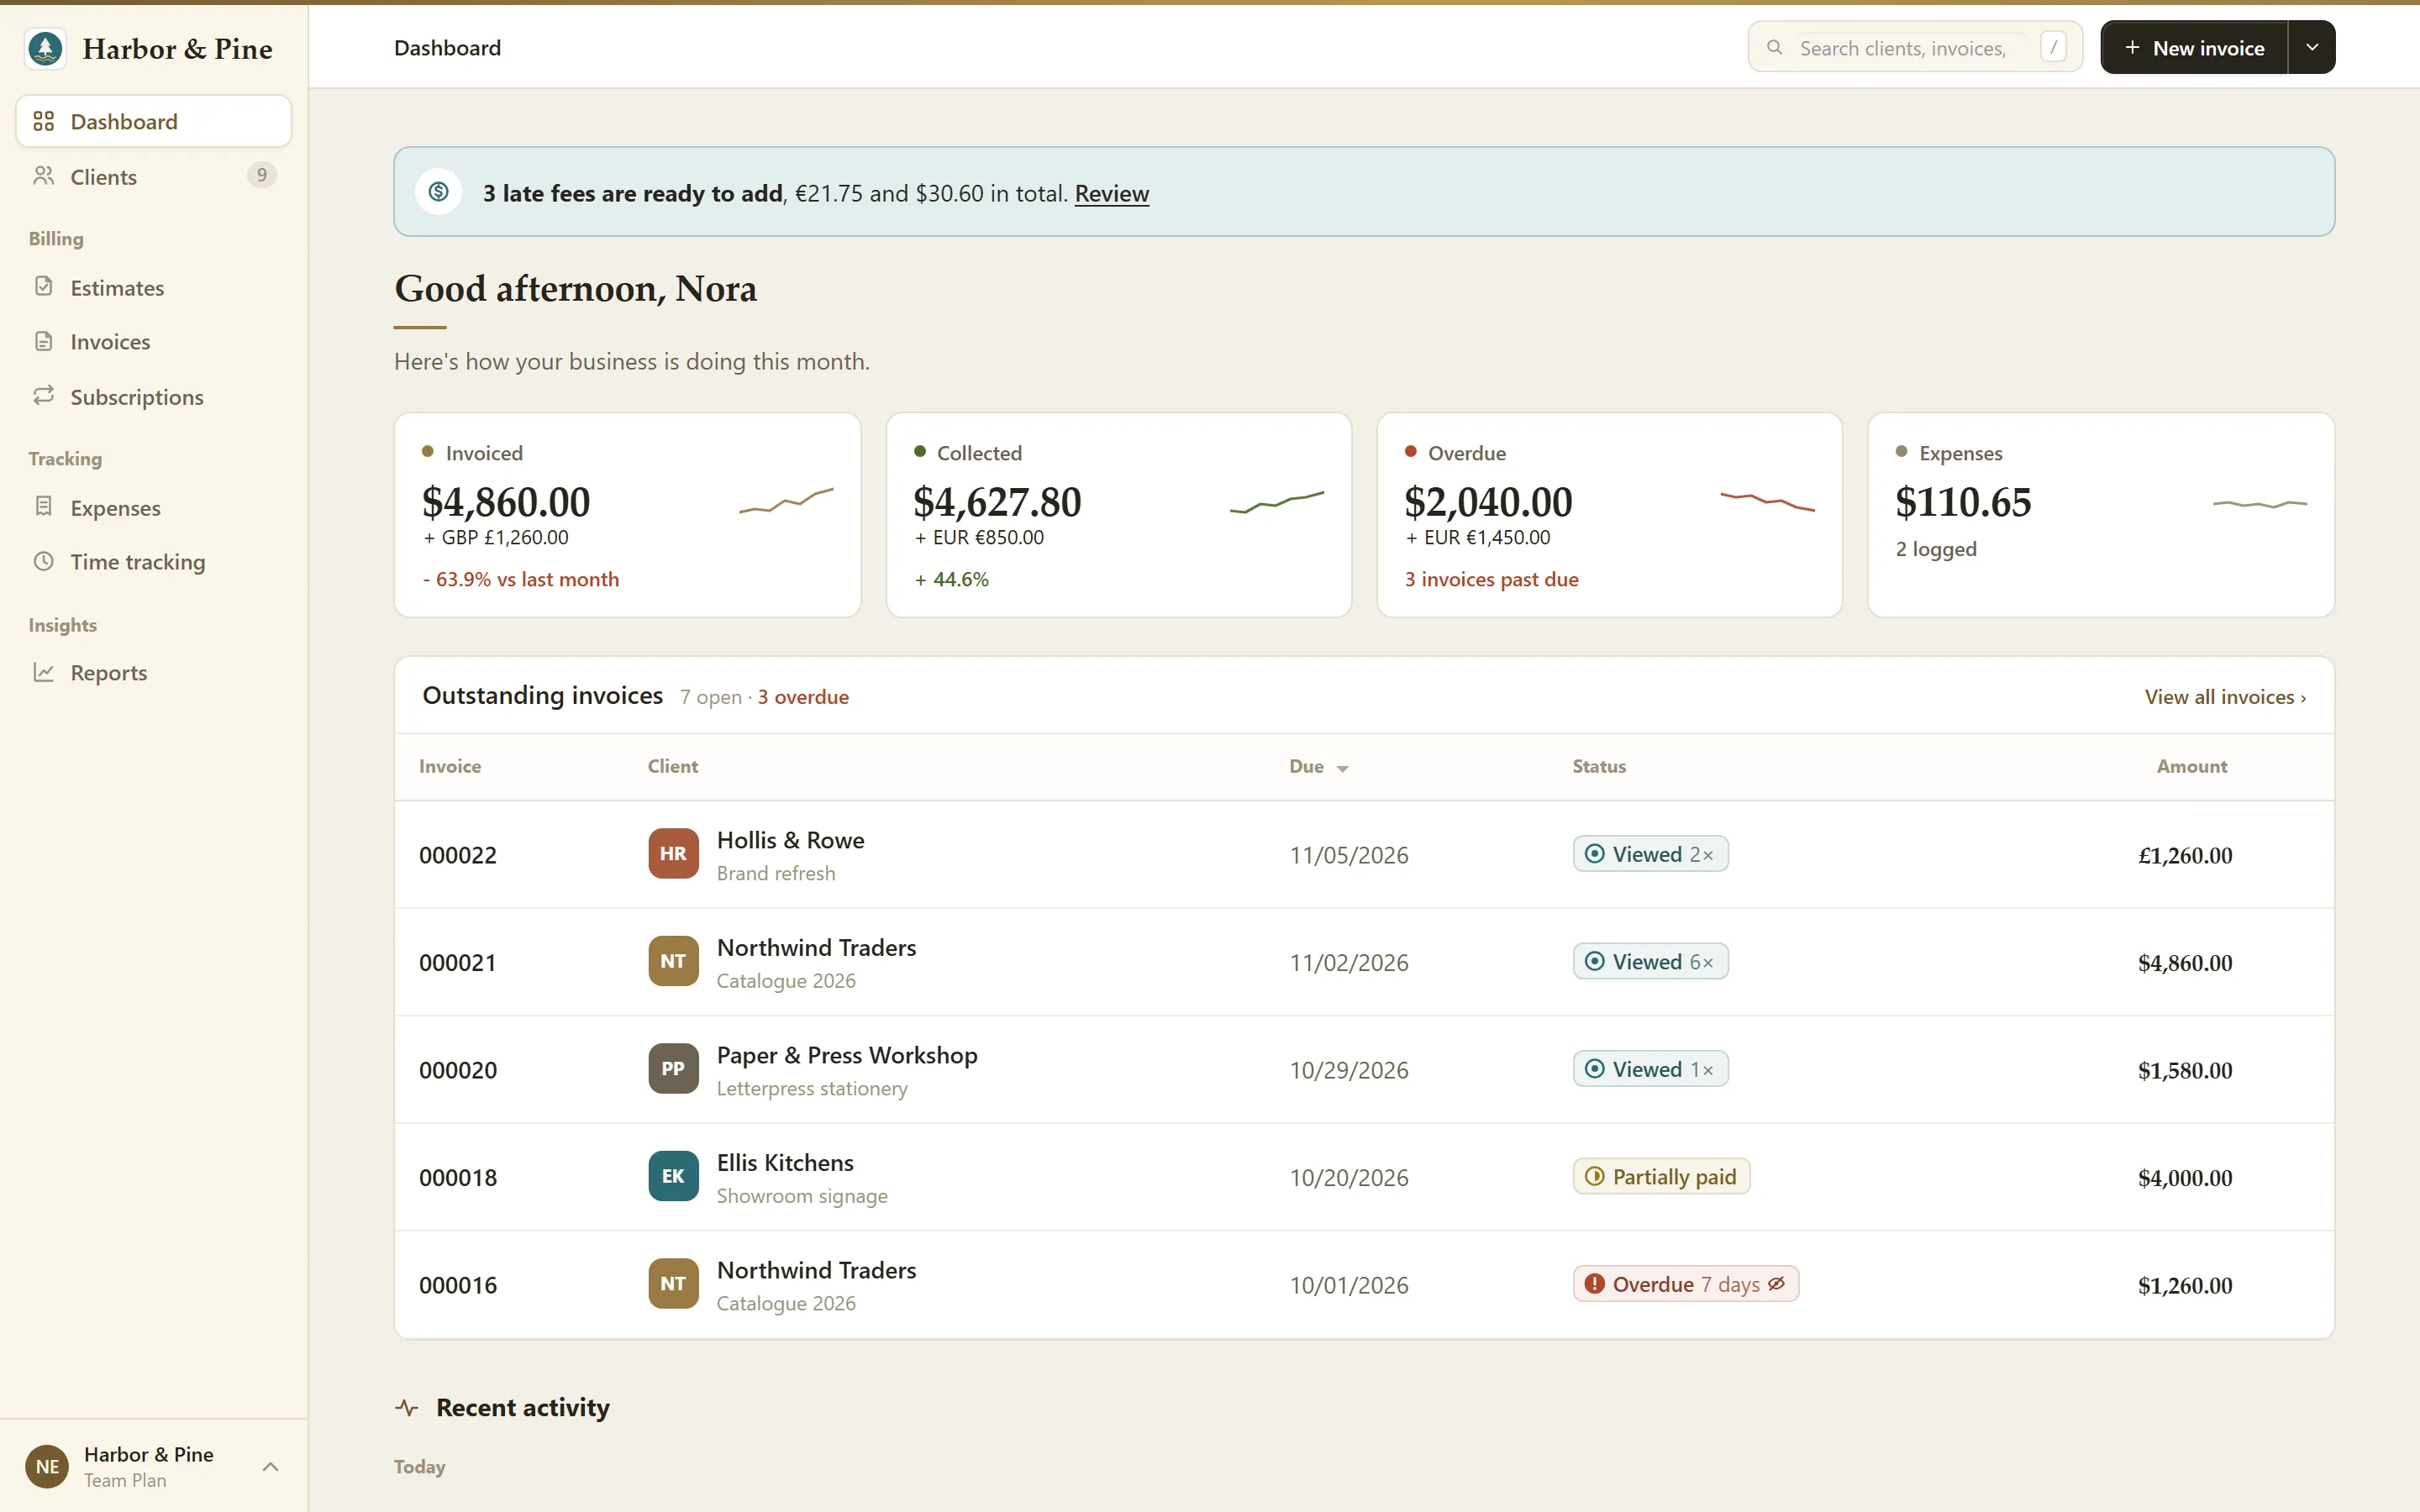
Task: Click the Reports chart icon
Action: click(x=43, y=672)
